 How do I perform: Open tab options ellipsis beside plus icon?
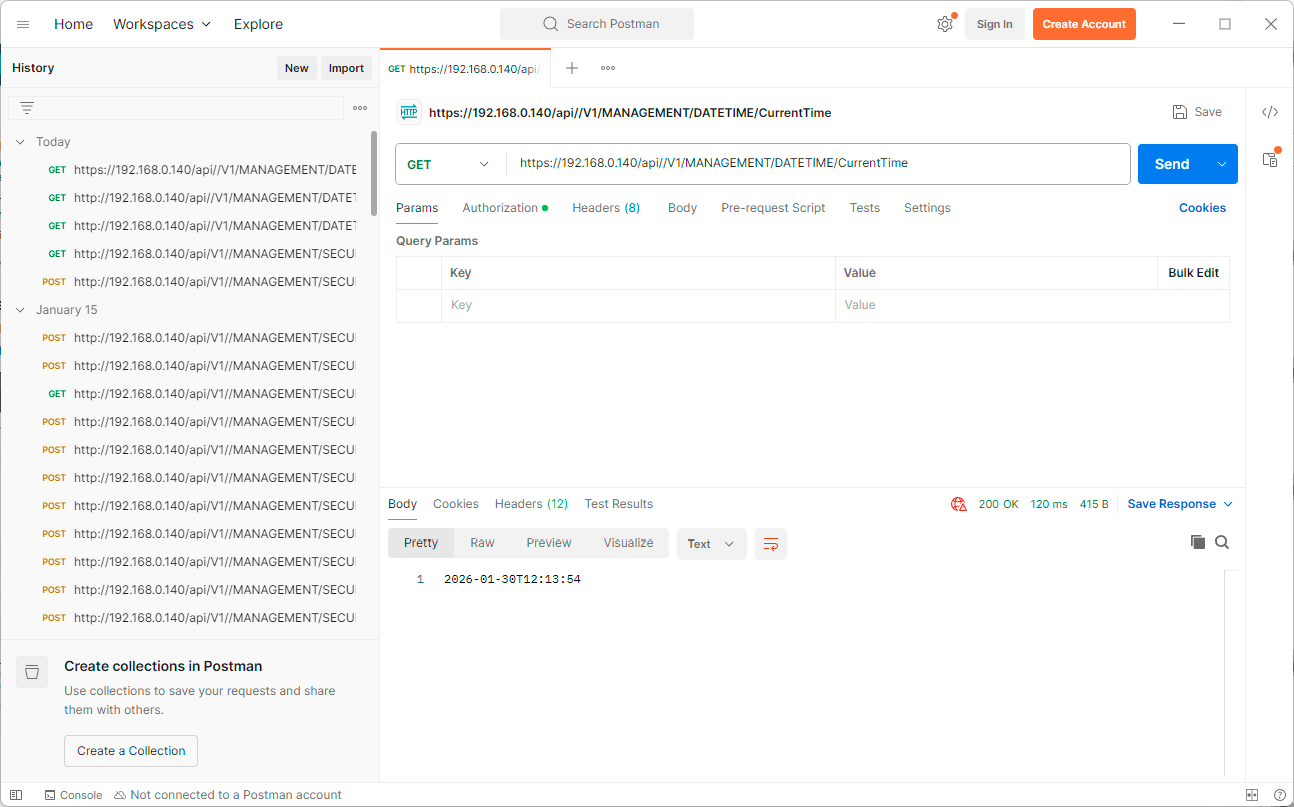pos(608,68)
